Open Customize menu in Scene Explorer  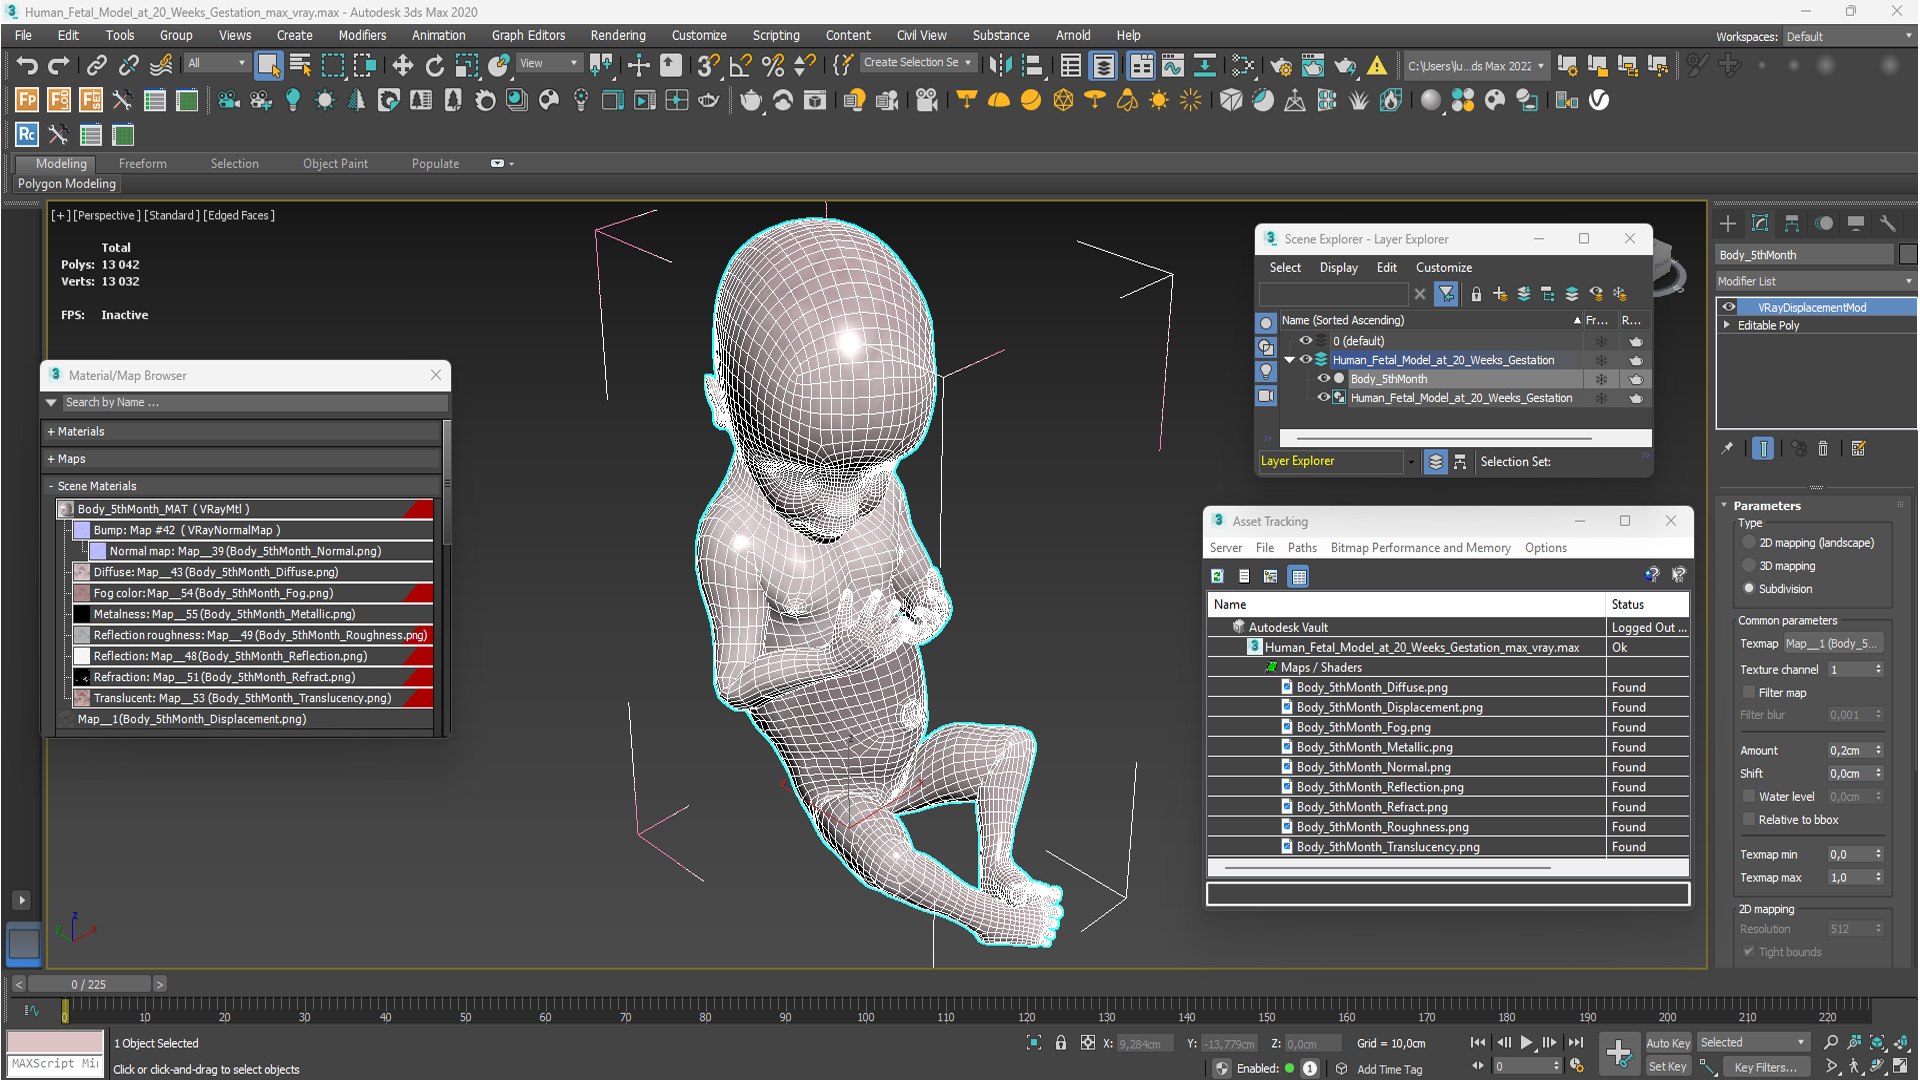pos(1444,268)
